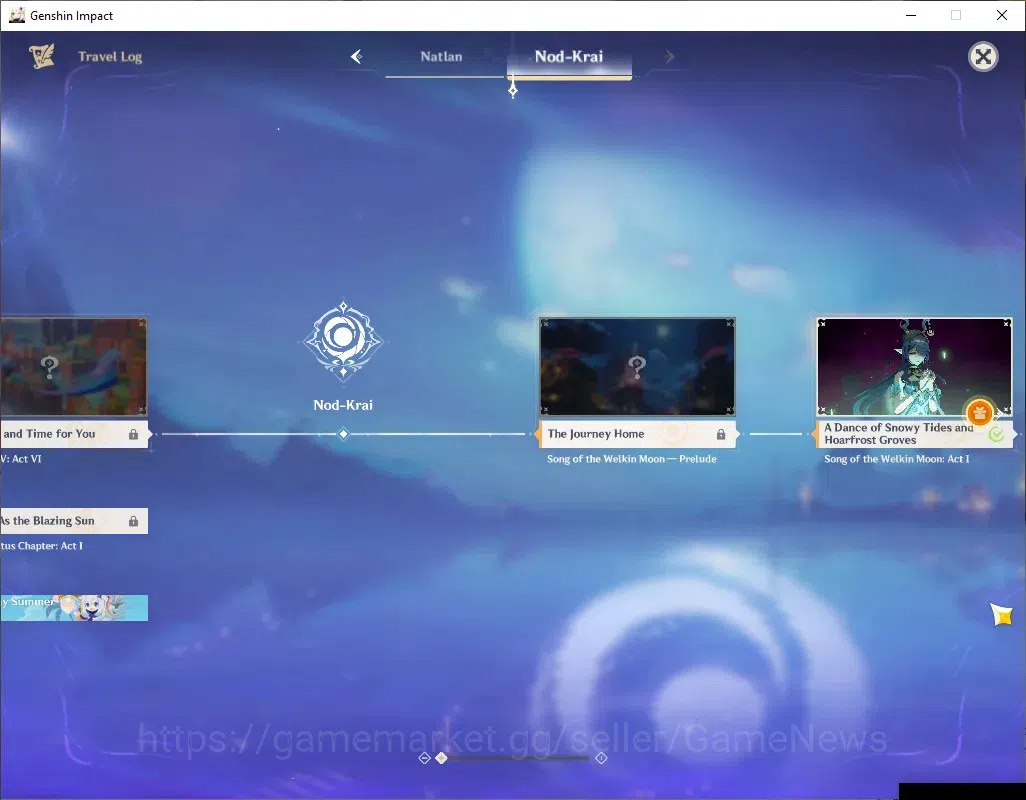Click the 'Nod-Krai' label under emblem
This screenshot has height=800, width=1026.
point(343,405)
